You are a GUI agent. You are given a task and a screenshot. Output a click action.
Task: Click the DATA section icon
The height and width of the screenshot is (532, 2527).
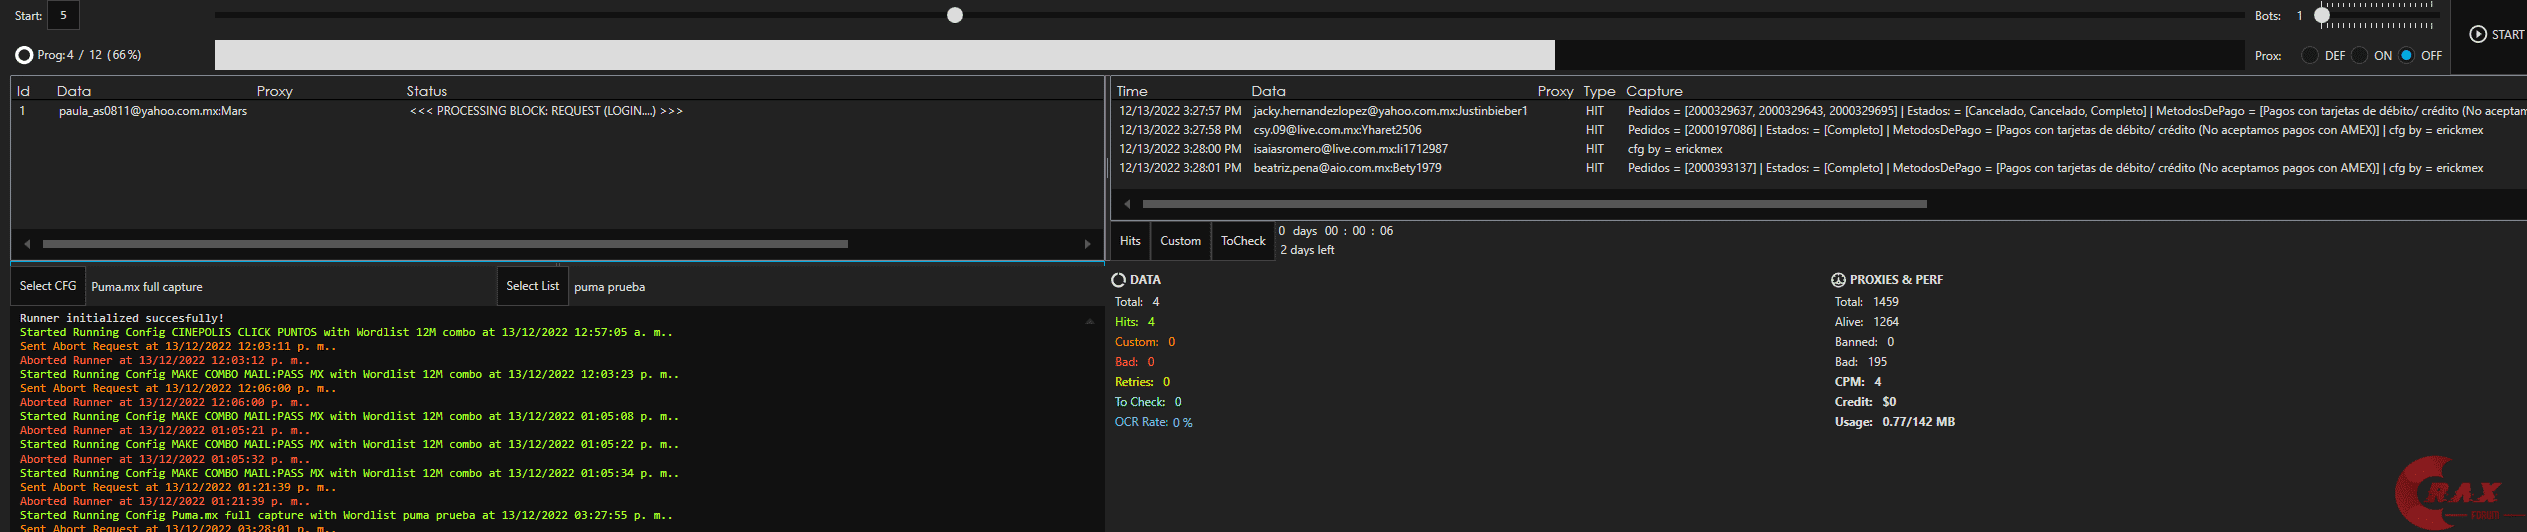pyautogui.click(x=1119, y=280)
